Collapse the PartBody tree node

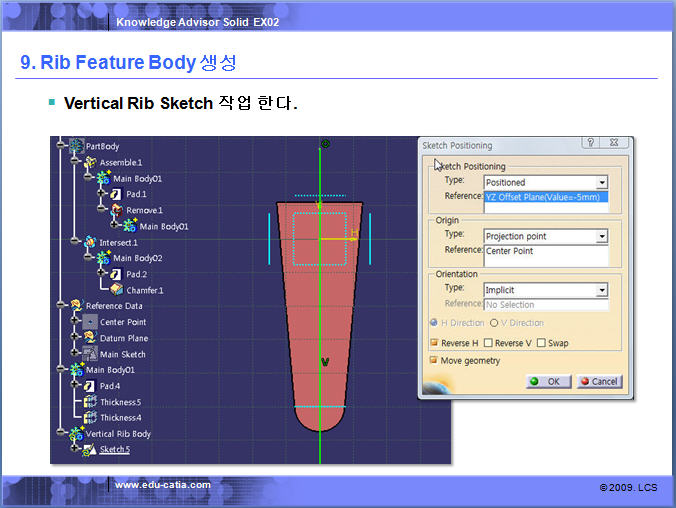tap(62, 146)
